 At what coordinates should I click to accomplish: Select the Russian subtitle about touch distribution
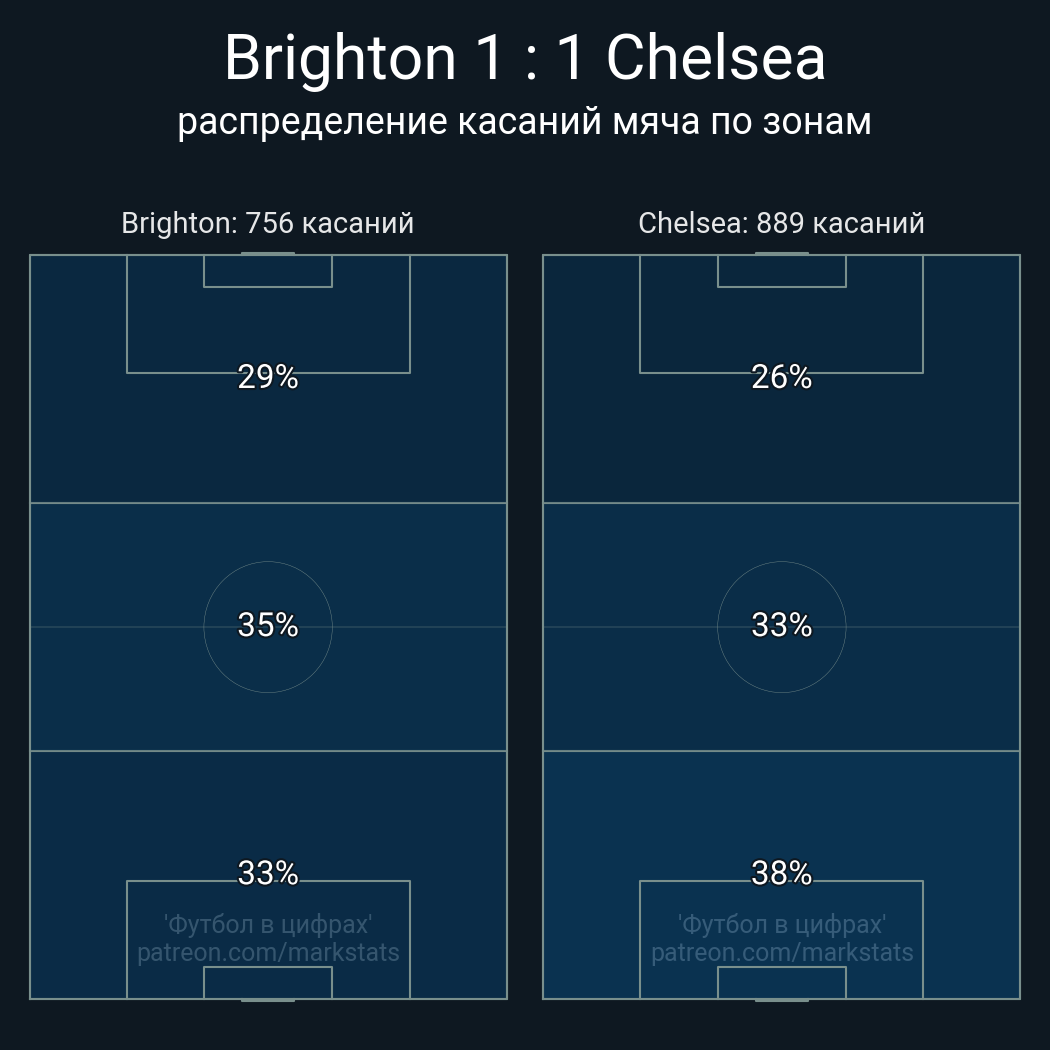[525, 121]
